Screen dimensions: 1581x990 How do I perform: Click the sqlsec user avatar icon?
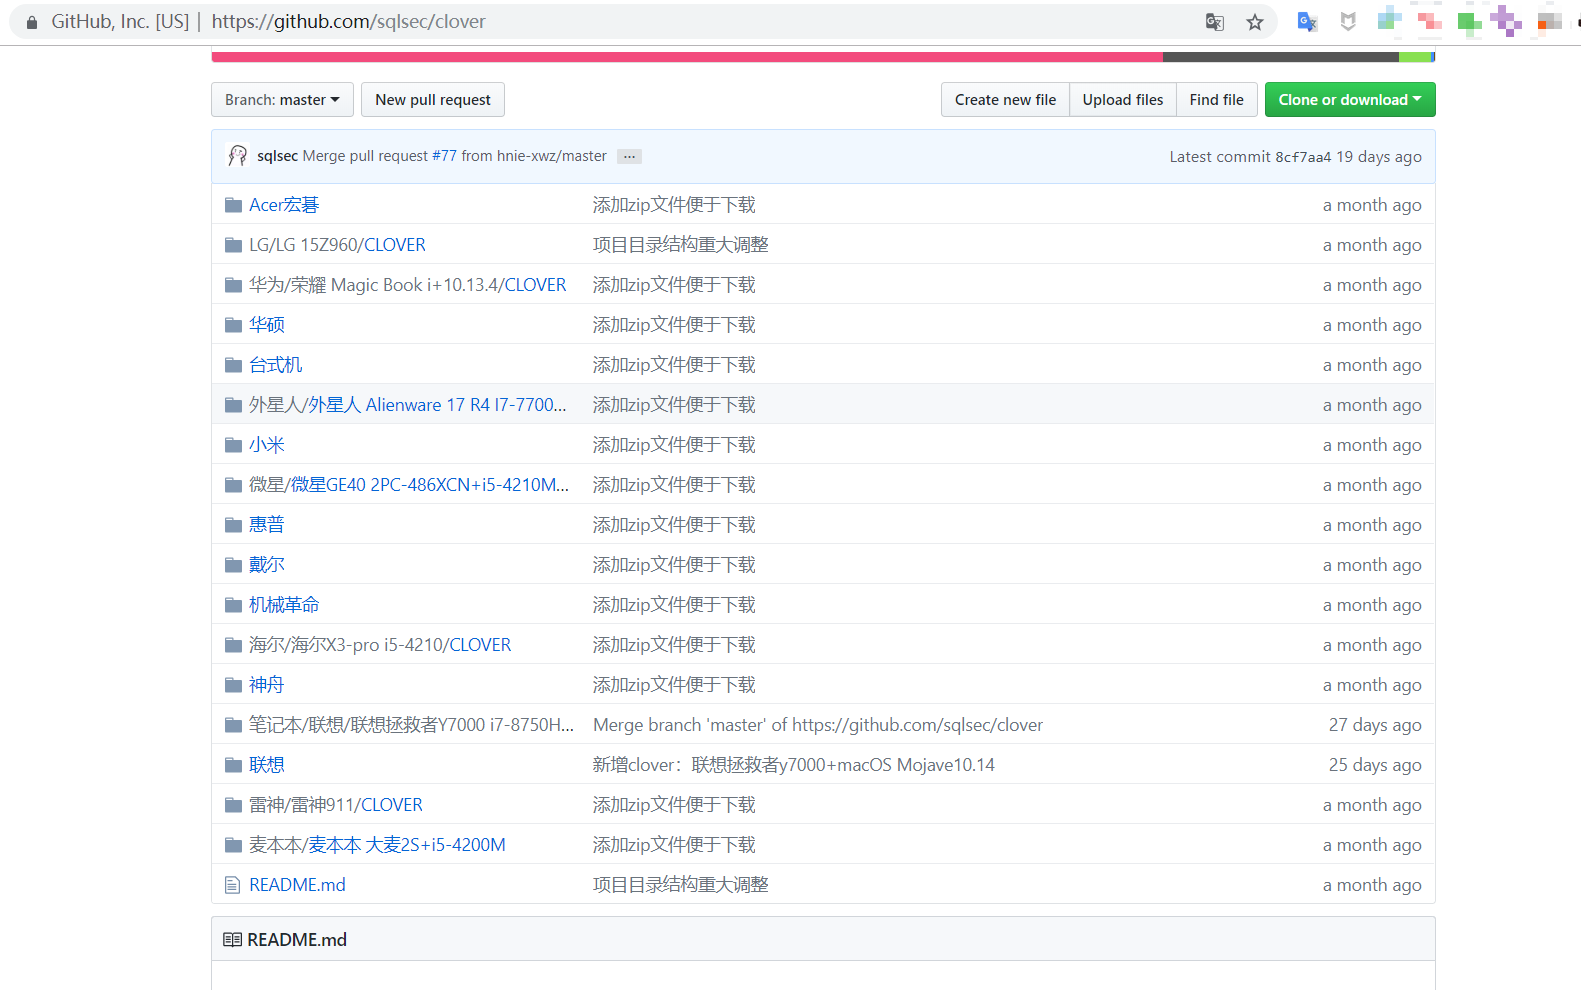click(237, 156)
